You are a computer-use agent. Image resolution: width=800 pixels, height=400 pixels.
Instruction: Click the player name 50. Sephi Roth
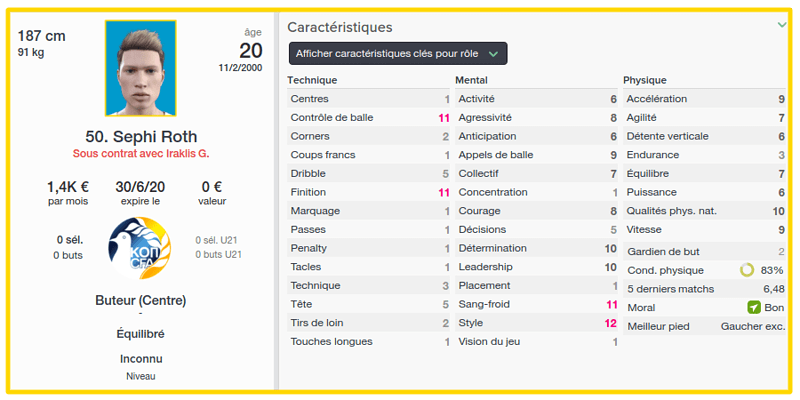(x=141, y=137)
